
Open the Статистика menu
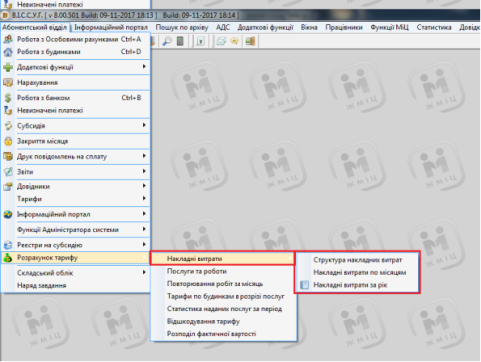[434, 27]
